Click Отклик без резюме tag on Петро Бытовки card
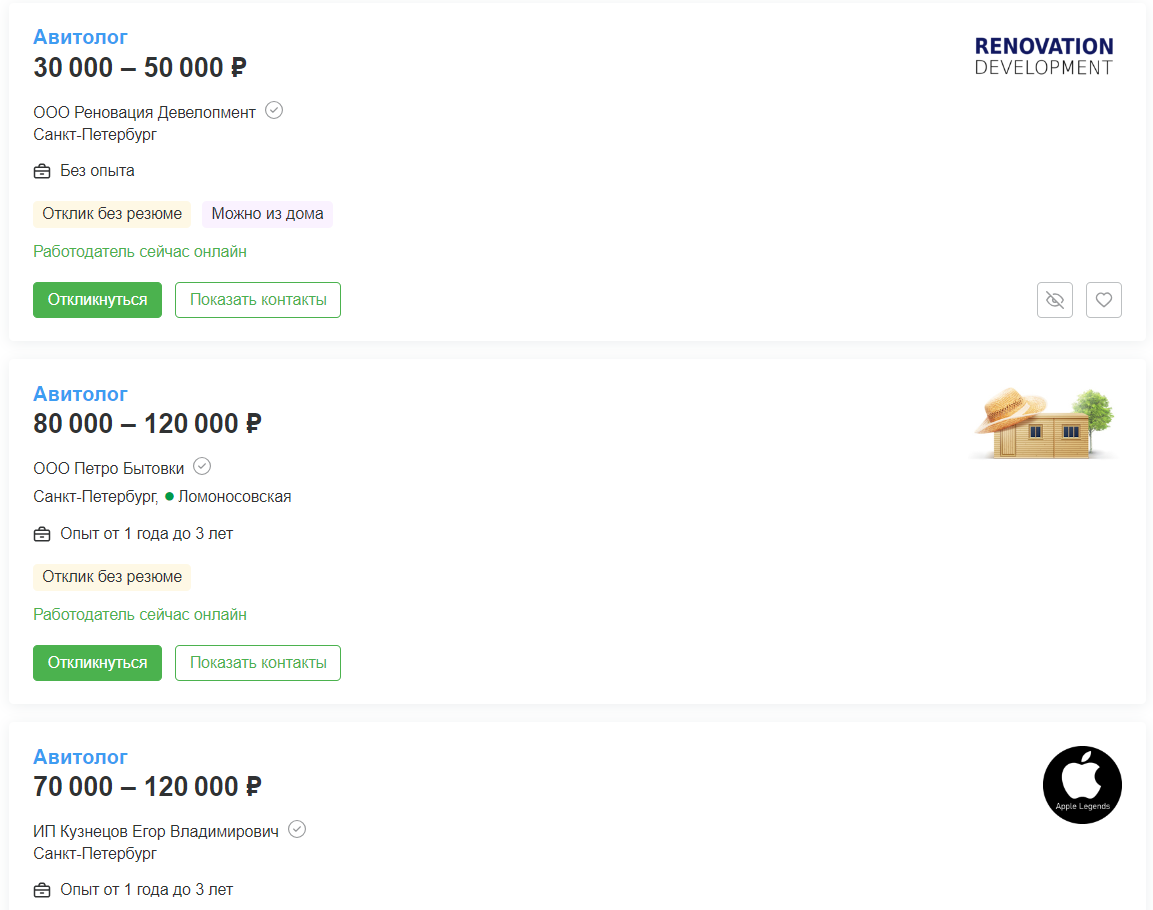This screenshot has height=910, width=1153. click(x=112, y=577)
